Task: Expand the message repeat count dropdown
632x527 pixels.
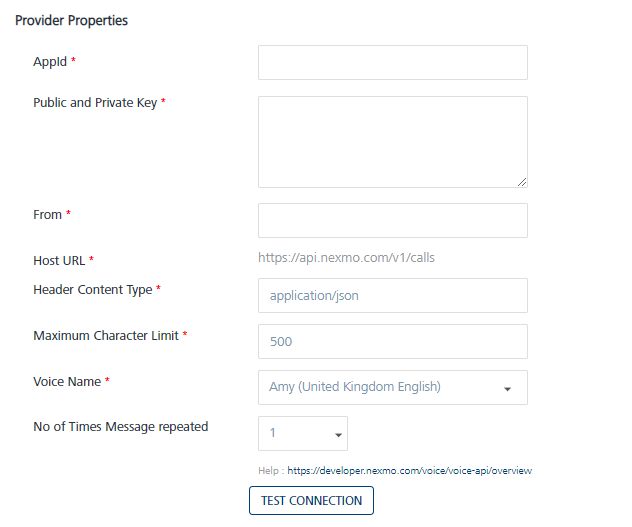Action: (x=303, y=434)
